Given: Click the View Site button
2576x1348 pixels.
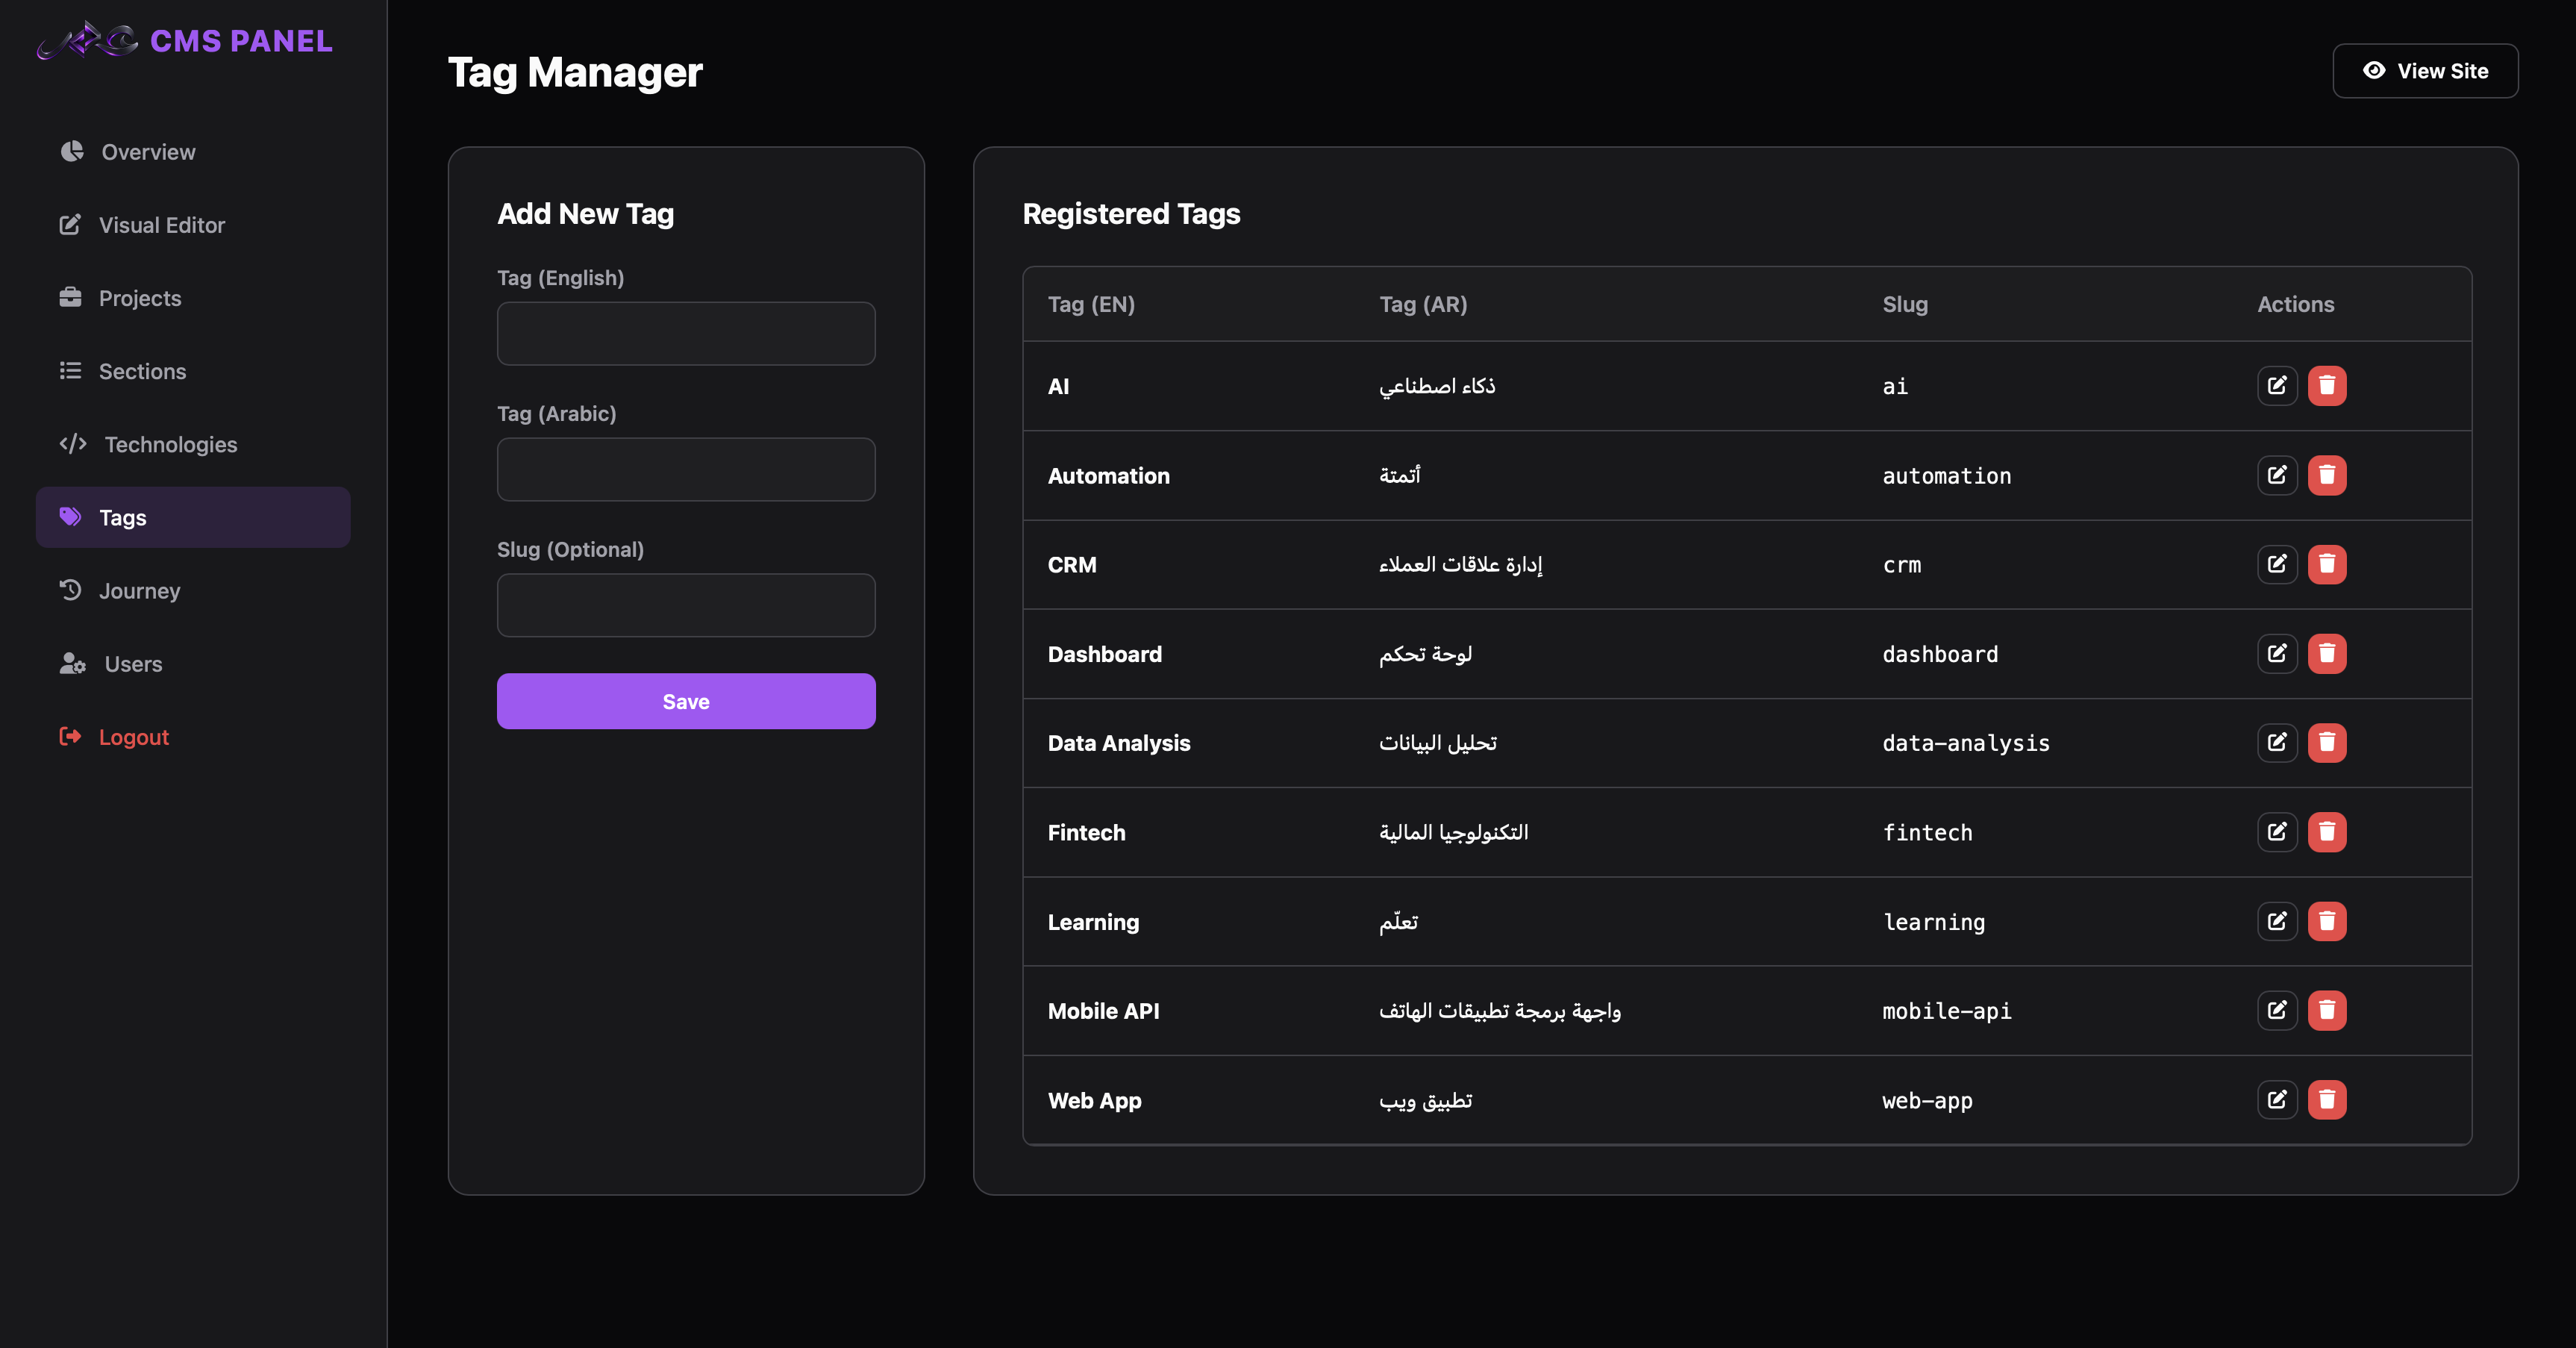Looking at the screenshot, I should (2425, 71).
